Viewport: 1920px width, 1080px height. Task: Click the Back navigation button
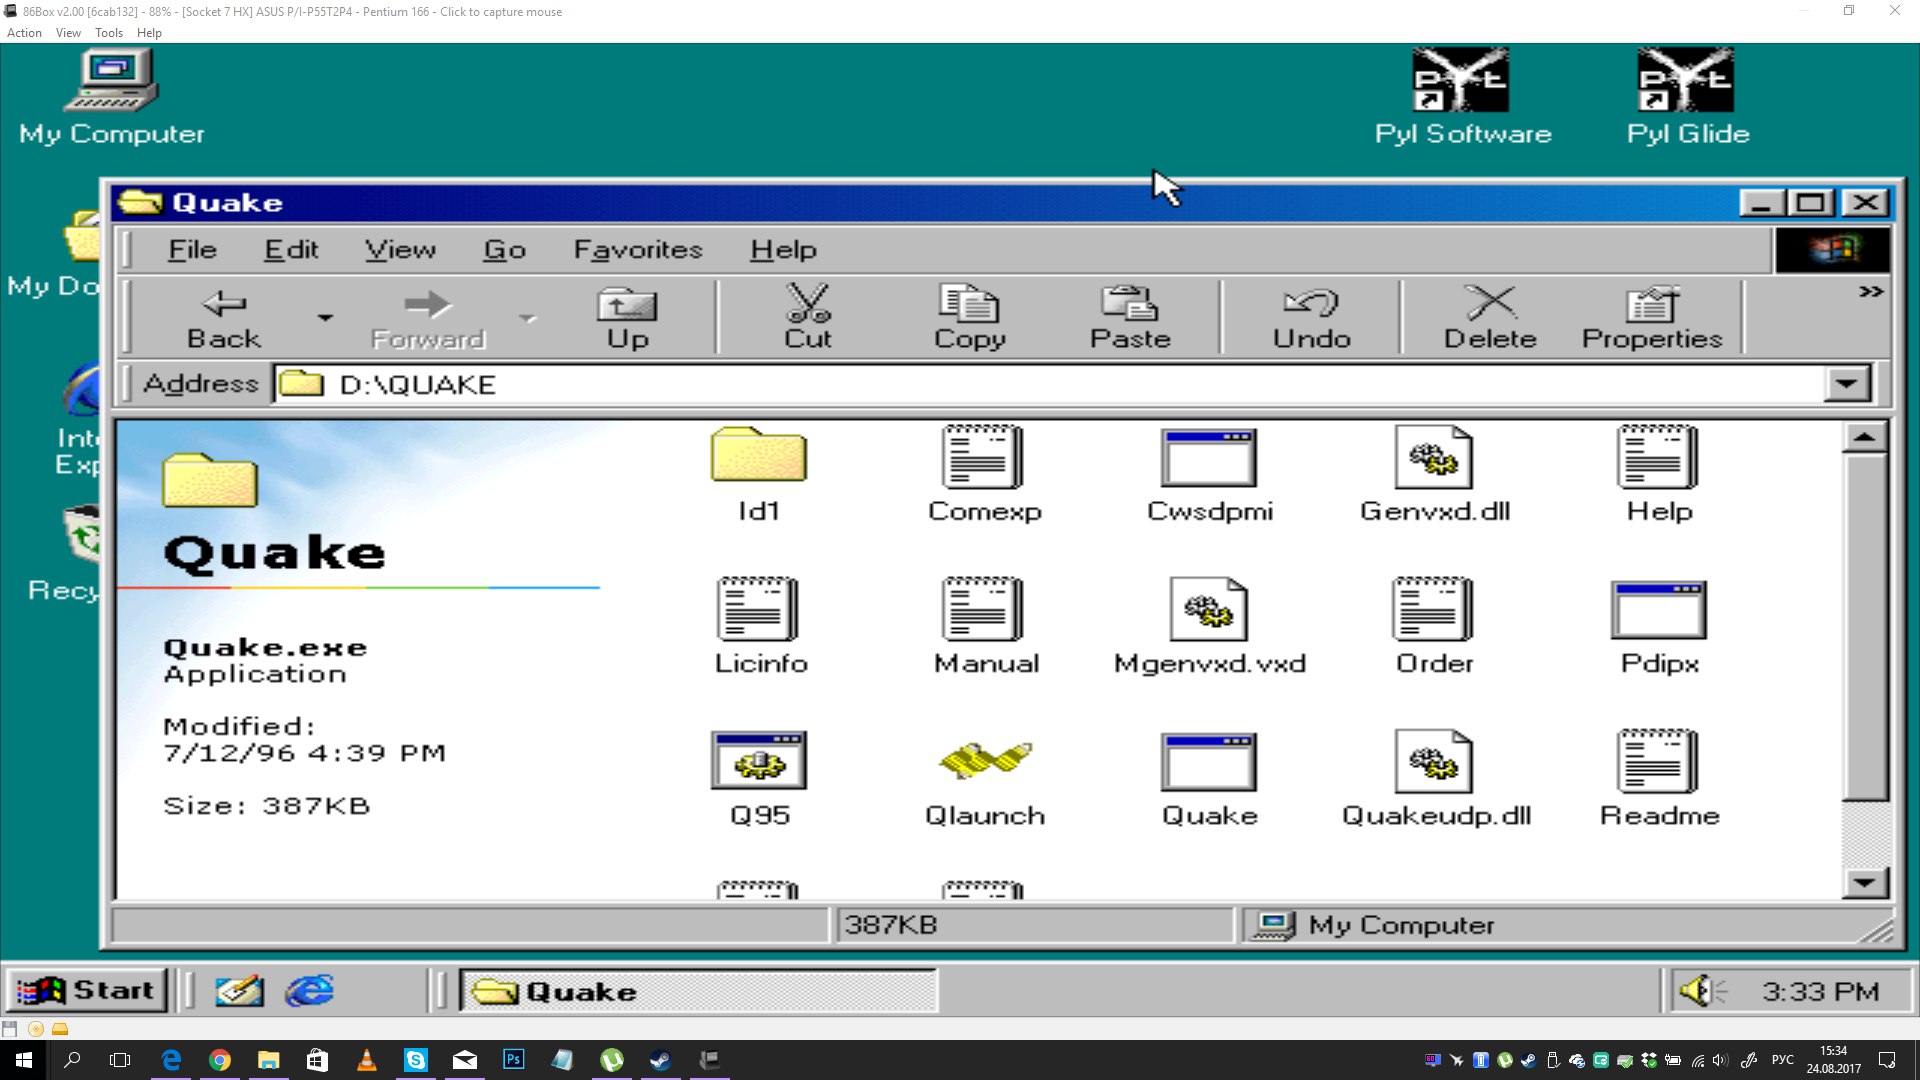click(224, 316)
